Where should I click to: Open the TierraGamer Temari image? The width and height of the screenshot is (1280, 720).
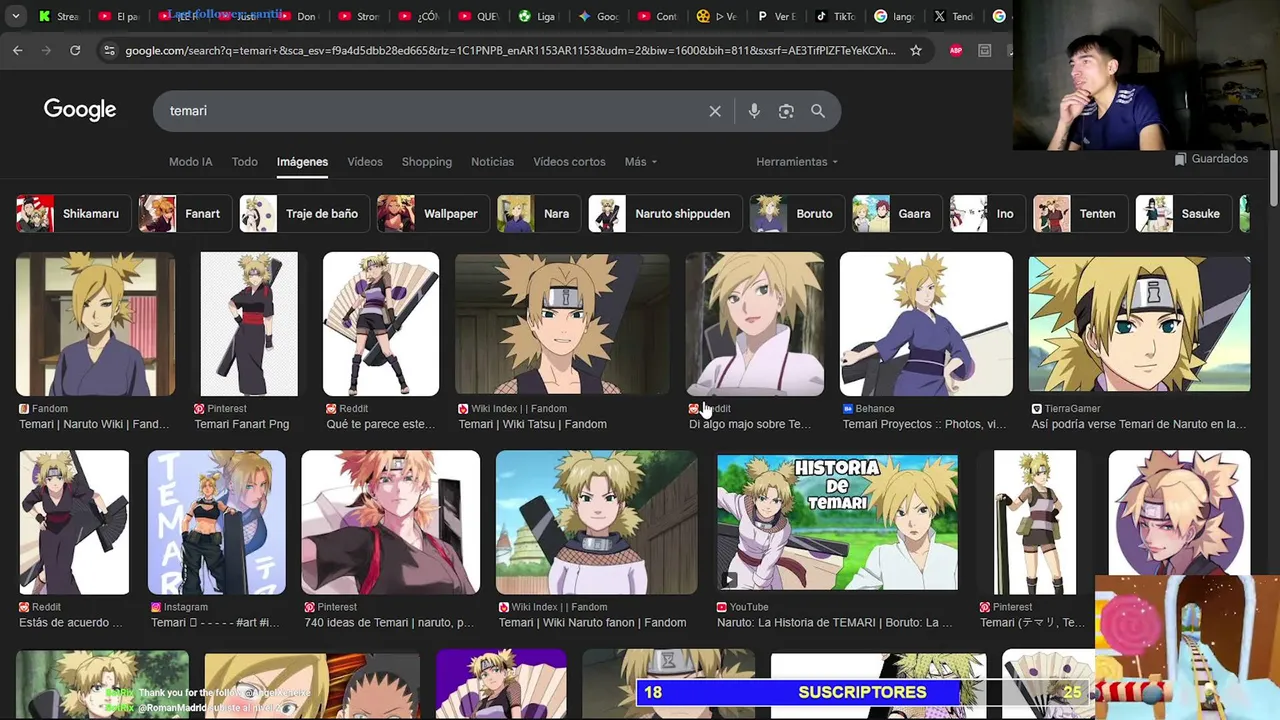pyautogui.click(x=1139, y=324)
